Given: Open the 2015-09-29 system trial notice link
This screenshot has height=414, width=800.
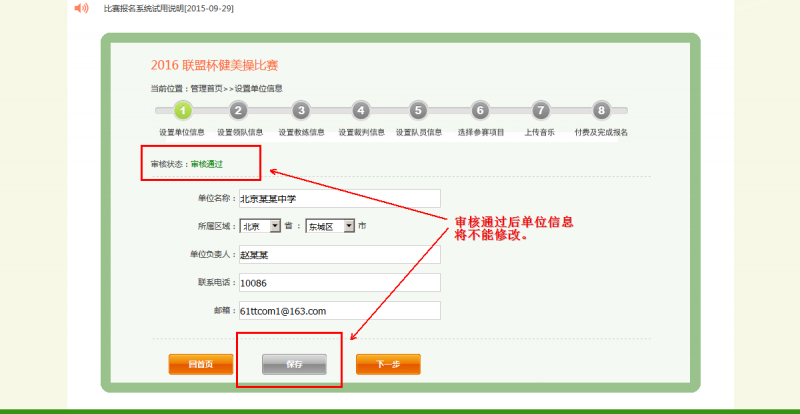Looking at the screenshot, I should tap(168, 8).
